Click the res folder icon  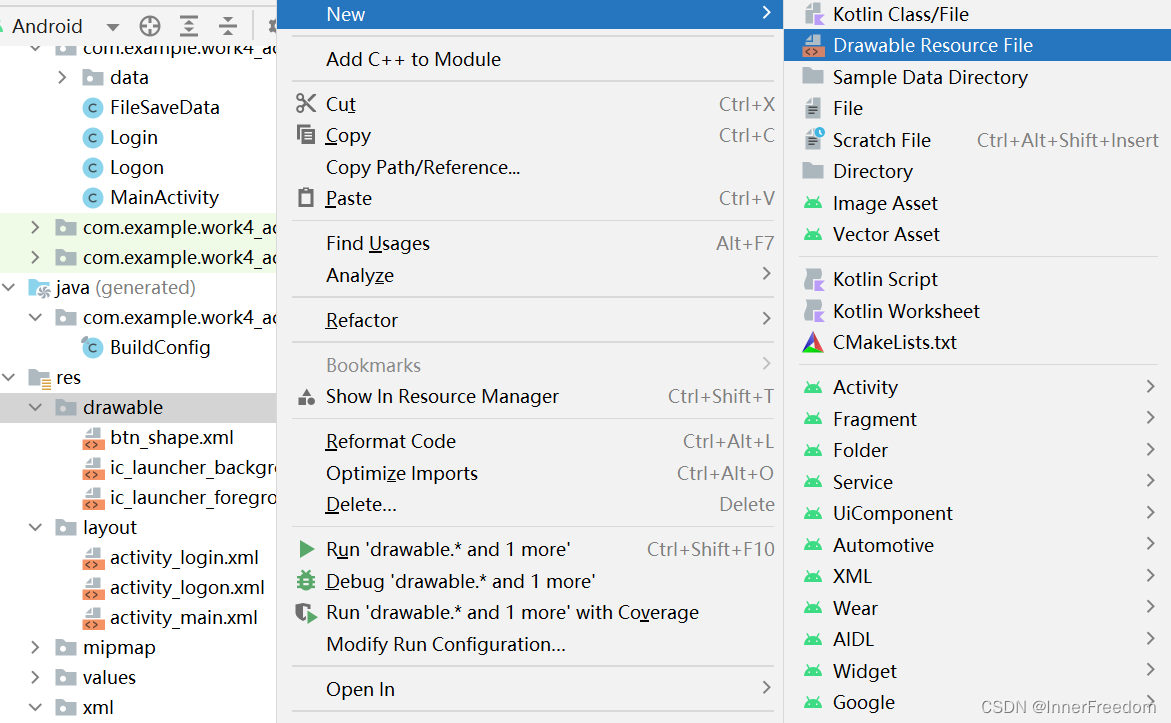pyautogui.click(x=40, y=378)
